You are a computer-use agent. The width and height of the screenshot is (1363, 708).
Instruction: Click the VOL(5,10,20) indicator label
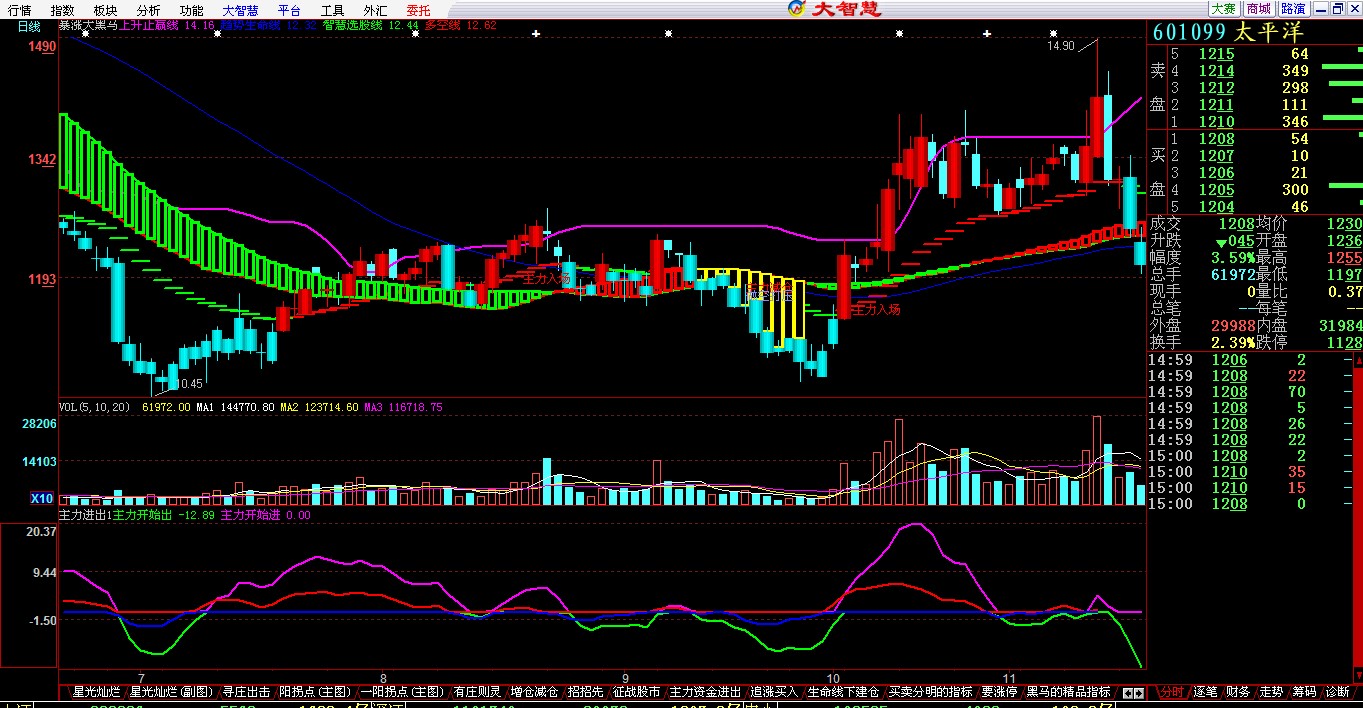(x=94, y=407)
